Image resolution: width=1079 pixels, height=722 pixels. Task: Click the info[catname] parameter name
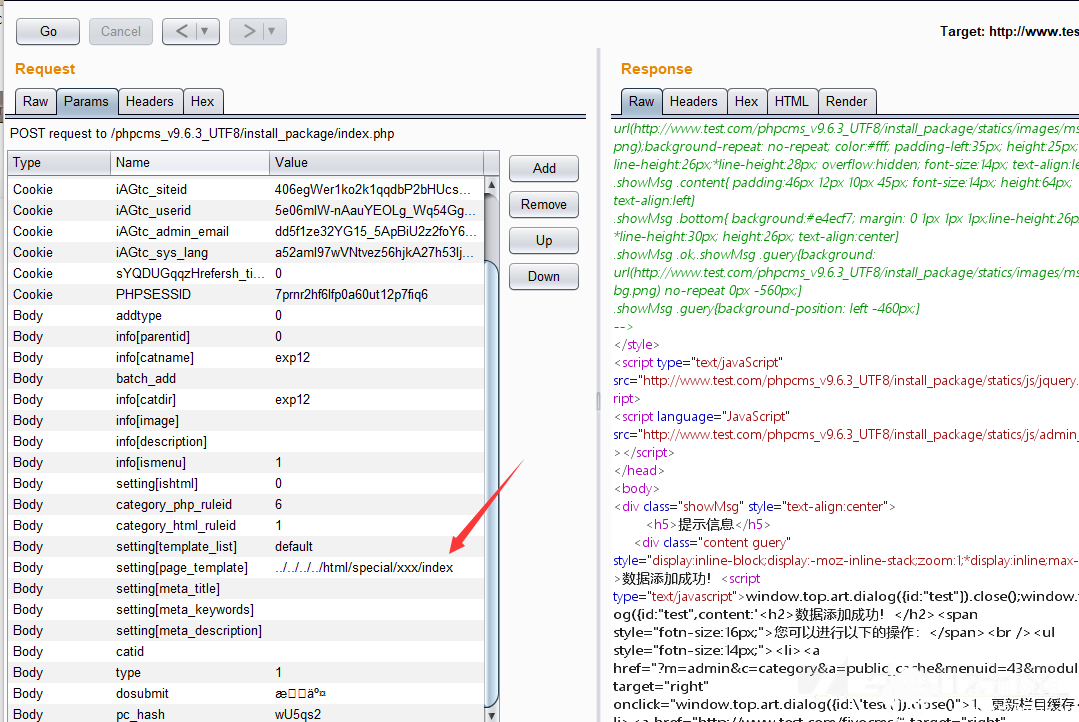click(155, 358)
